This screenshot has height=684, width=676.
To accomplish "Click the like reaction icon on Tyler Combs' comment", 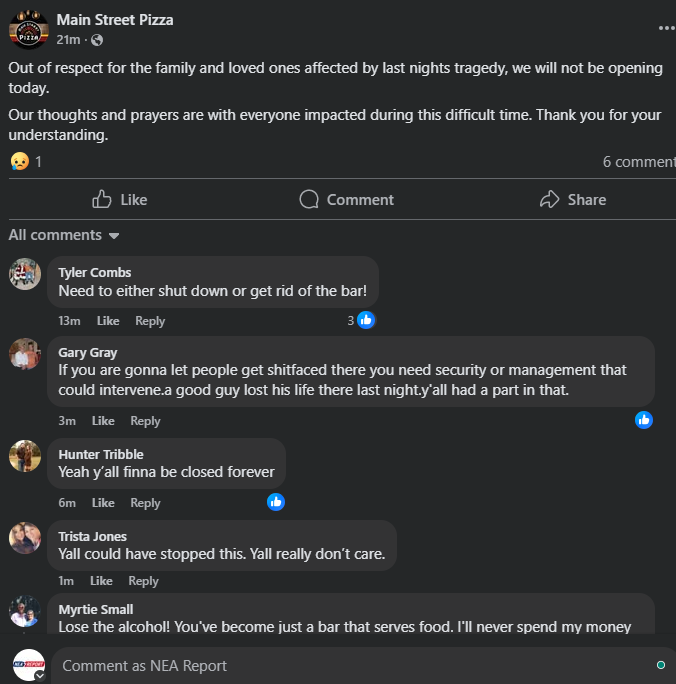I will tap(366, 320).
